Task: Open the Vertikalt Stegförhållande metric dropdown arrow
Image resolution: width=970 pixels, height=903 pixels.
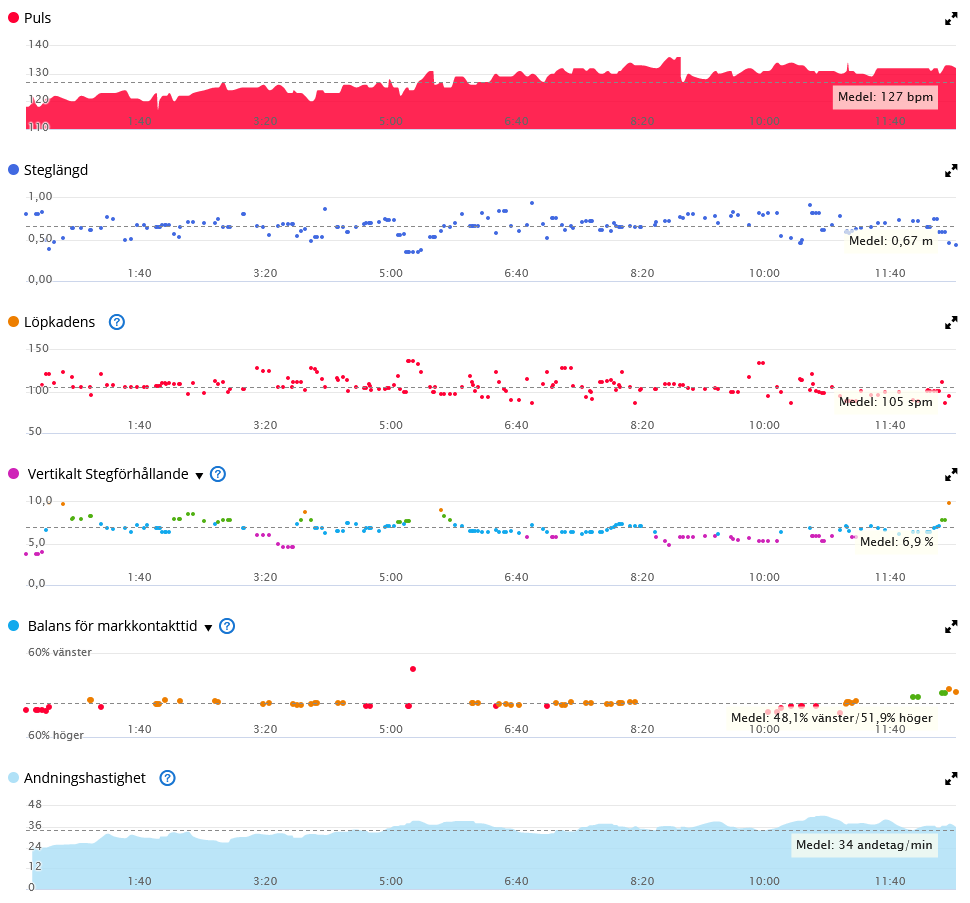Action: [x=199, y=476]
